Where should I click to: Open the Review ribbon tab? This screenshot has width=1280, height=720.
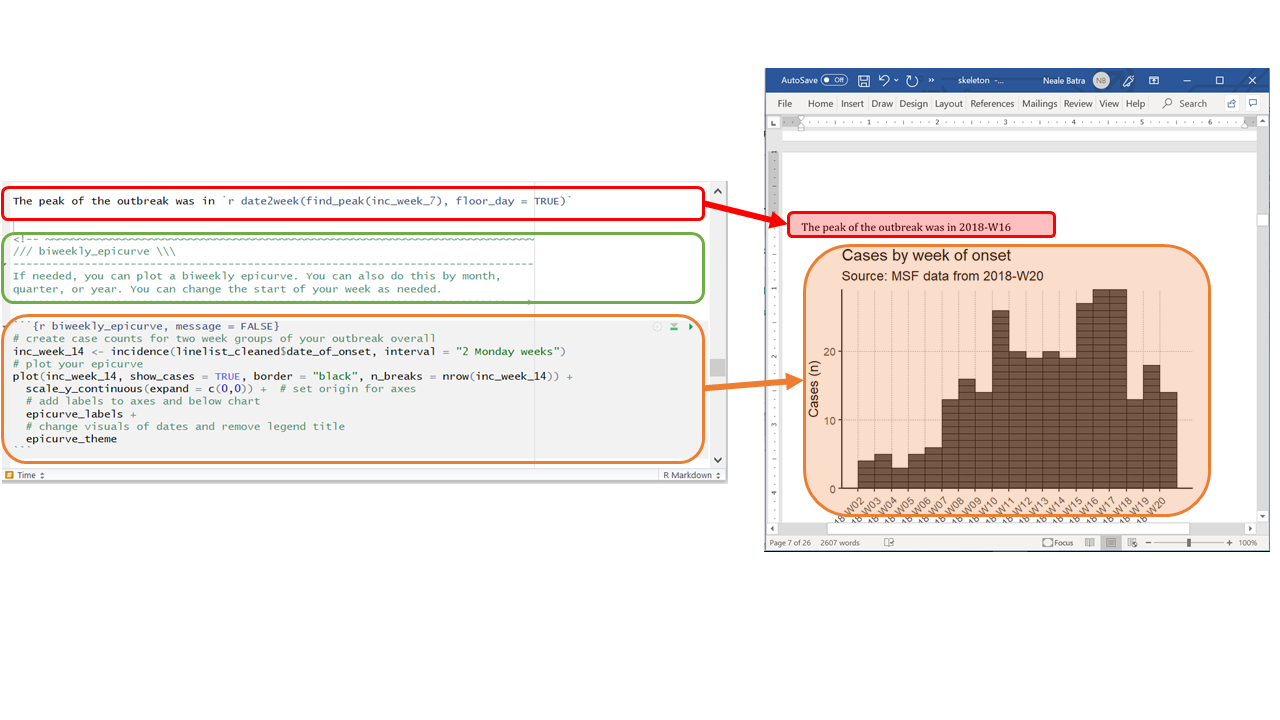coord(1078,103)
